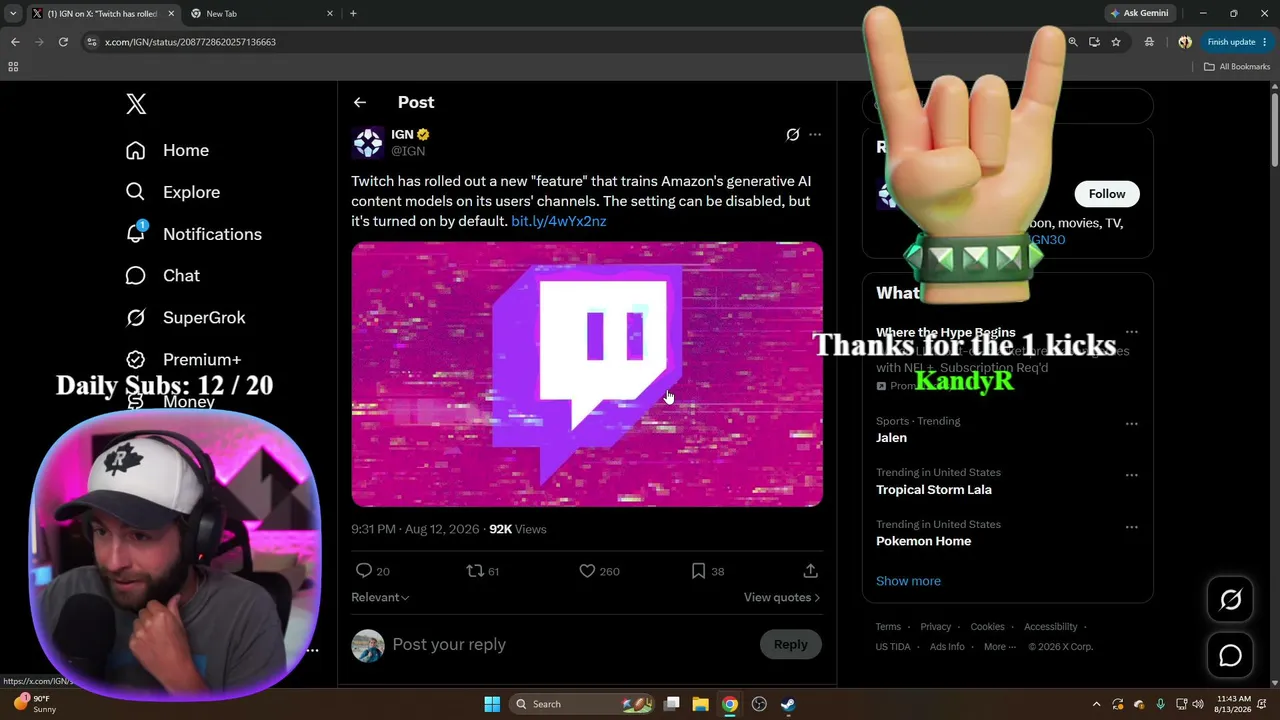Open Privacy footer link
The height and width of the screenshot is (720, 1280).
pyautogui.click(x=936, y=627)
